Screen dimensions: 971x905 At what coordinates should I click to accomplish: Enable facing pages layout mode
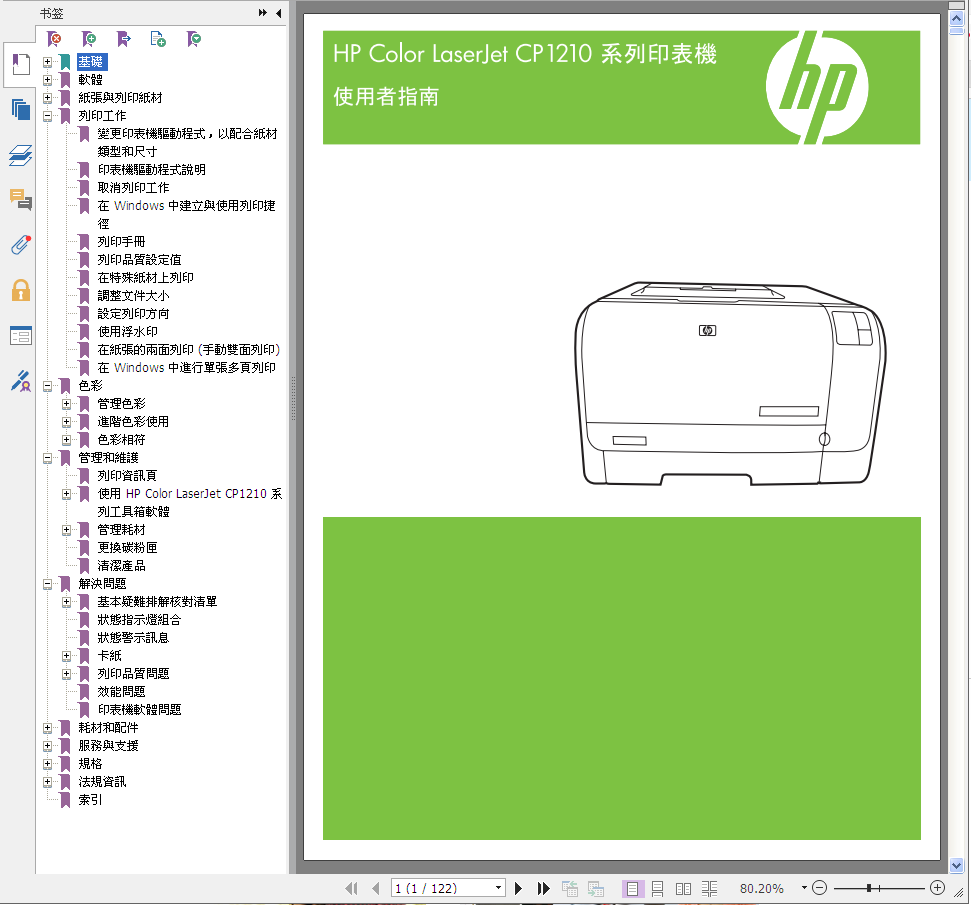click(x=684, y=889)
